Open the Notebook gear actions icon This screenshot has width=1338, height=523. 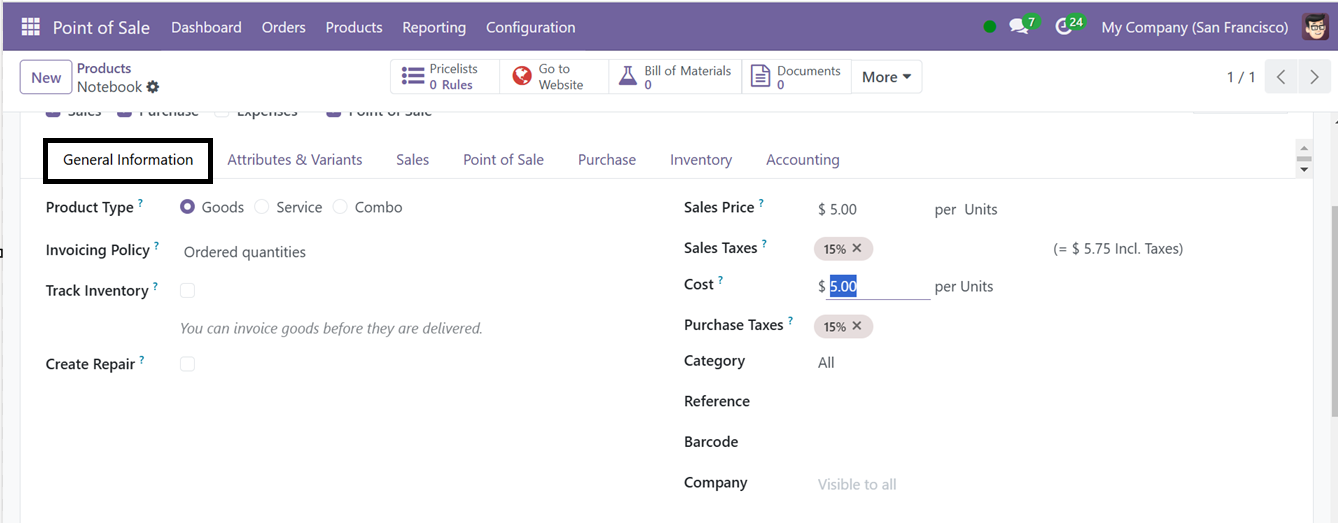153,87
